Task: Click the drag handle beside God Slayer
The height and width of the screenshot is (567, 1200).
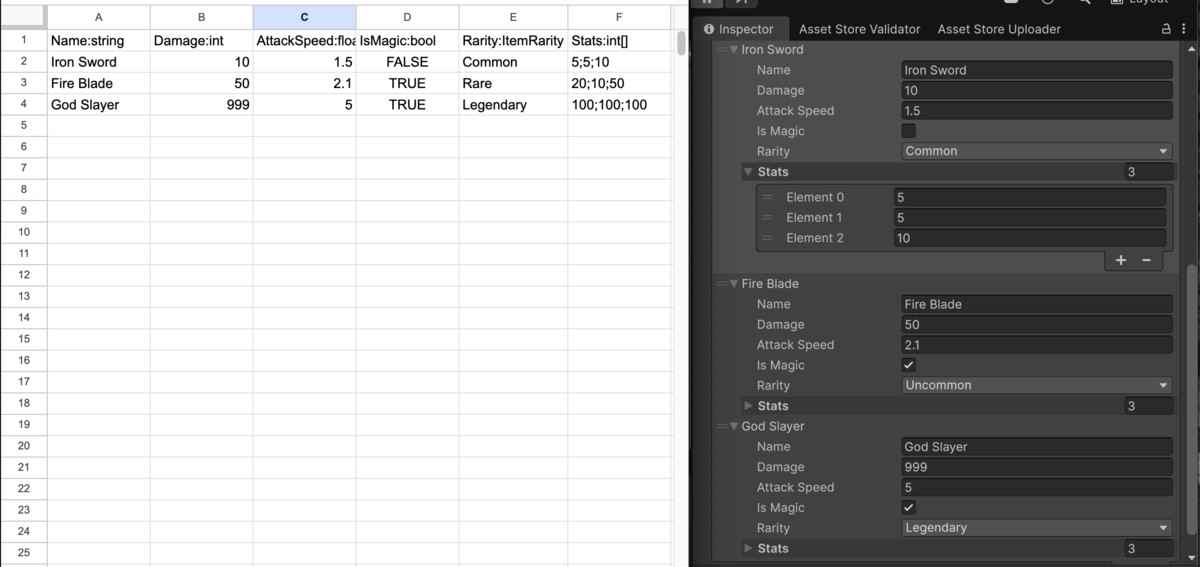Action: (722, 427)
